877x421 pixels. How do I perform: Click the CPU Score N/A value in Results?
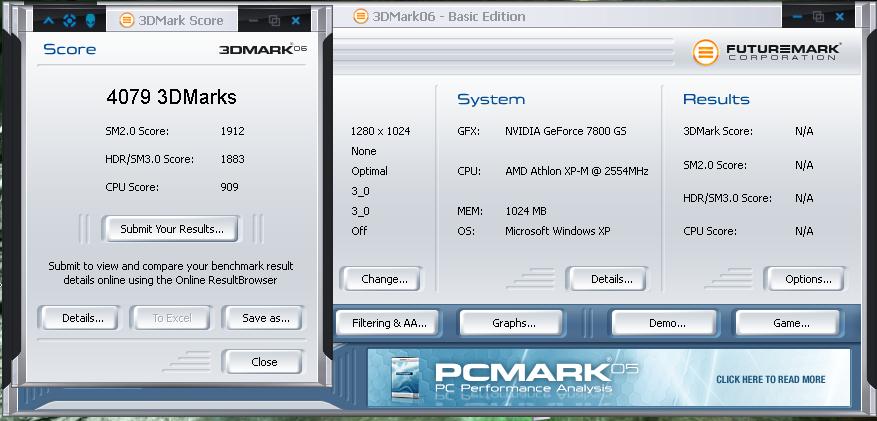tap(804, 231)
